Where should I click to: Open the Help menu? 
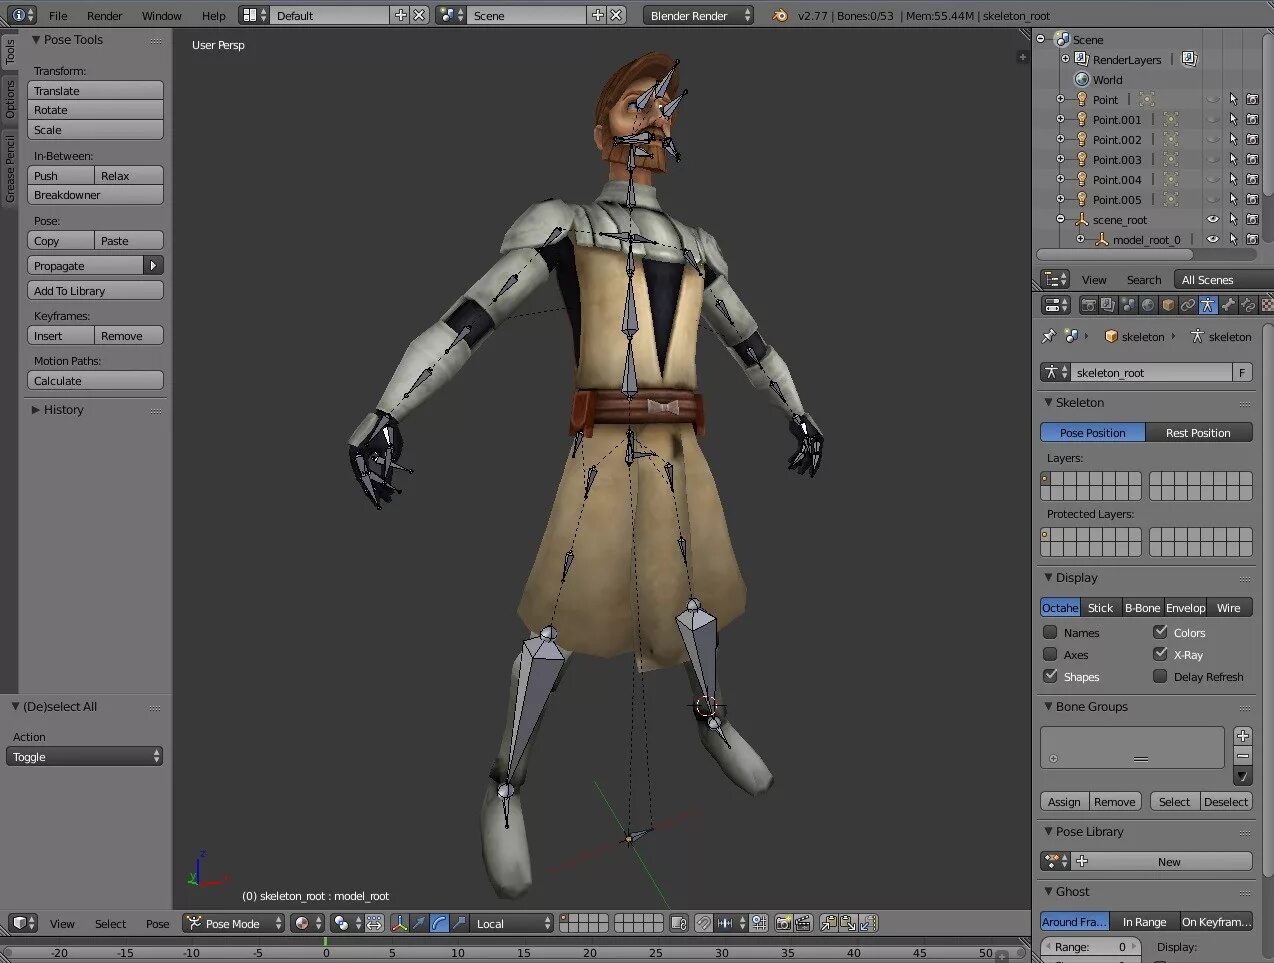pos(213,16)
